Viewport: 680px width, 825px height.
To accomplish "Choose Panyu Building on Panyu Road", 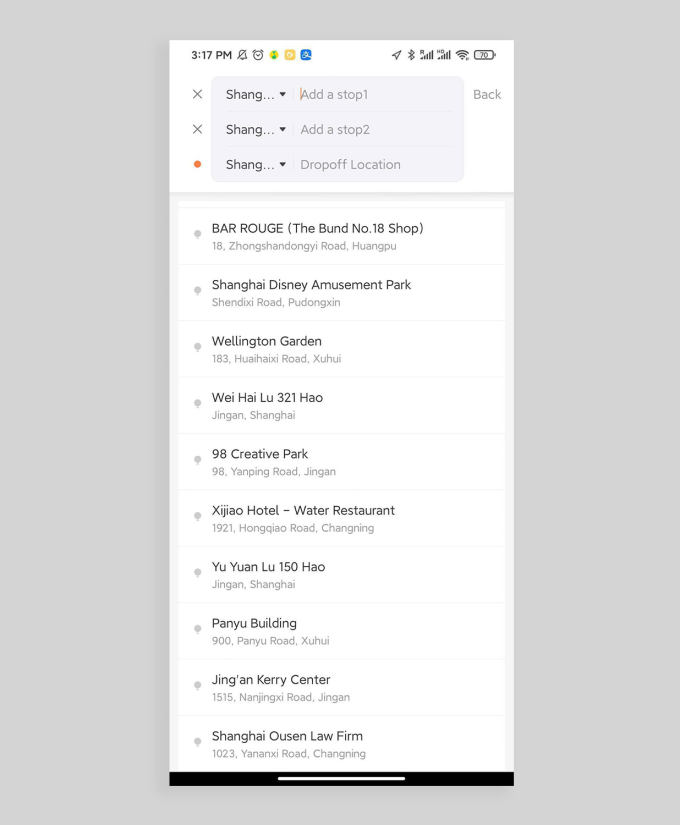I will [254, 631].
